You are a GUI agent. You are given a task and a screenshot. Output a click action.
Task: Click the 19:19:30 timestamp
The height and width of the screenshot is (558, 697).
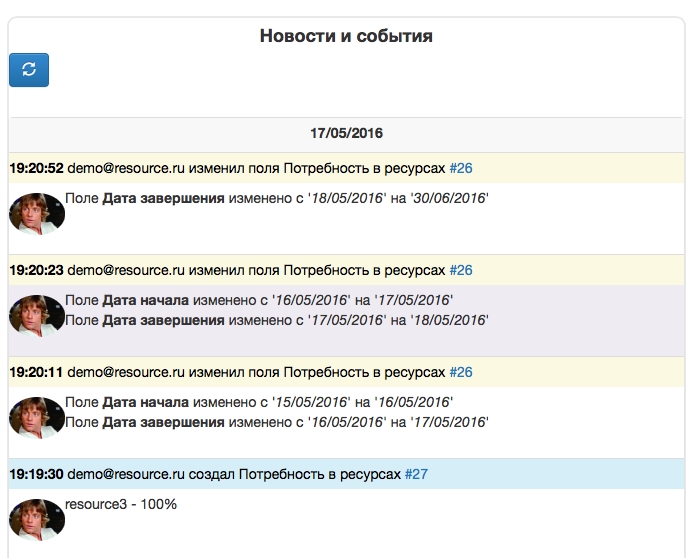(x=36, y=474)
